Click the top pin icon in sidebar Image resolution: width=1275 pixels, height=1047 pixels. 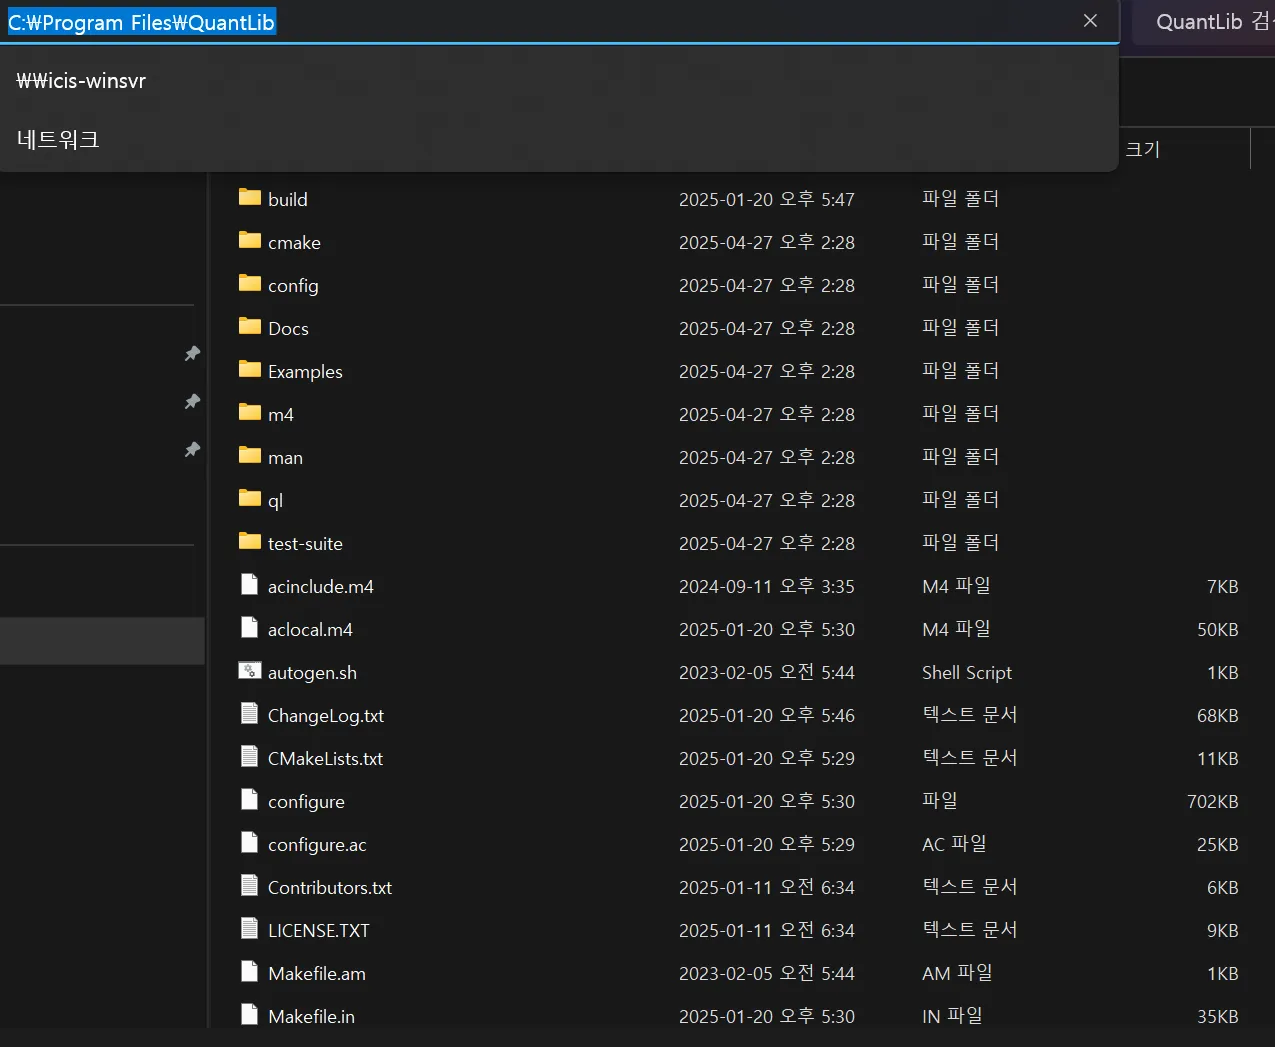coord(192,354)
